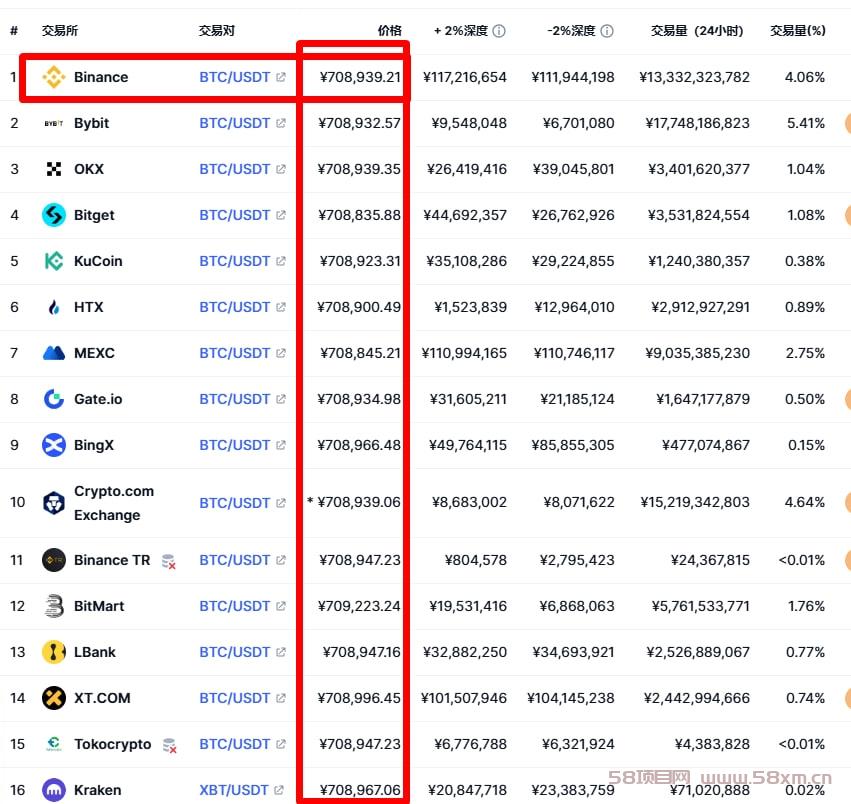Open the Gate.io exchange name link
851x804 pixels.
pos(98,400)
